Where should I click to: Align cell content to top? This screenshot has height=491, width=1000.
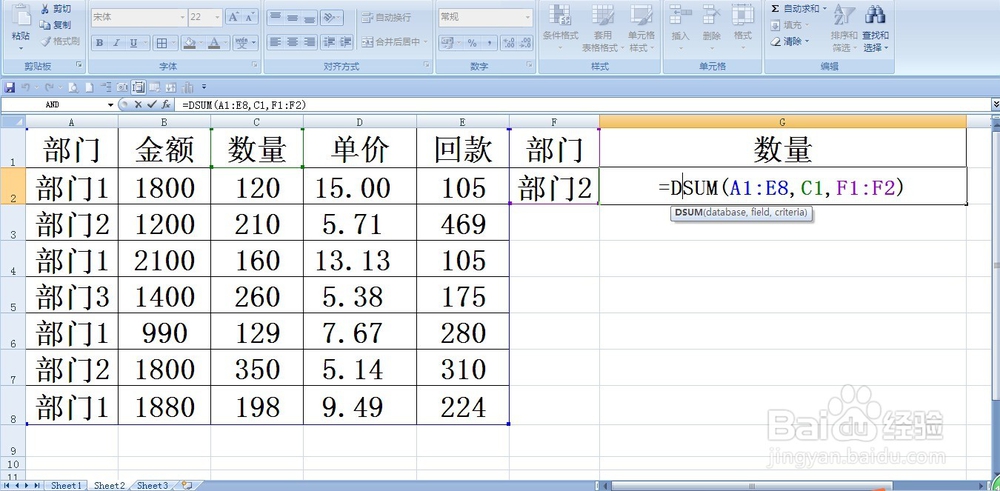[276, 17]
